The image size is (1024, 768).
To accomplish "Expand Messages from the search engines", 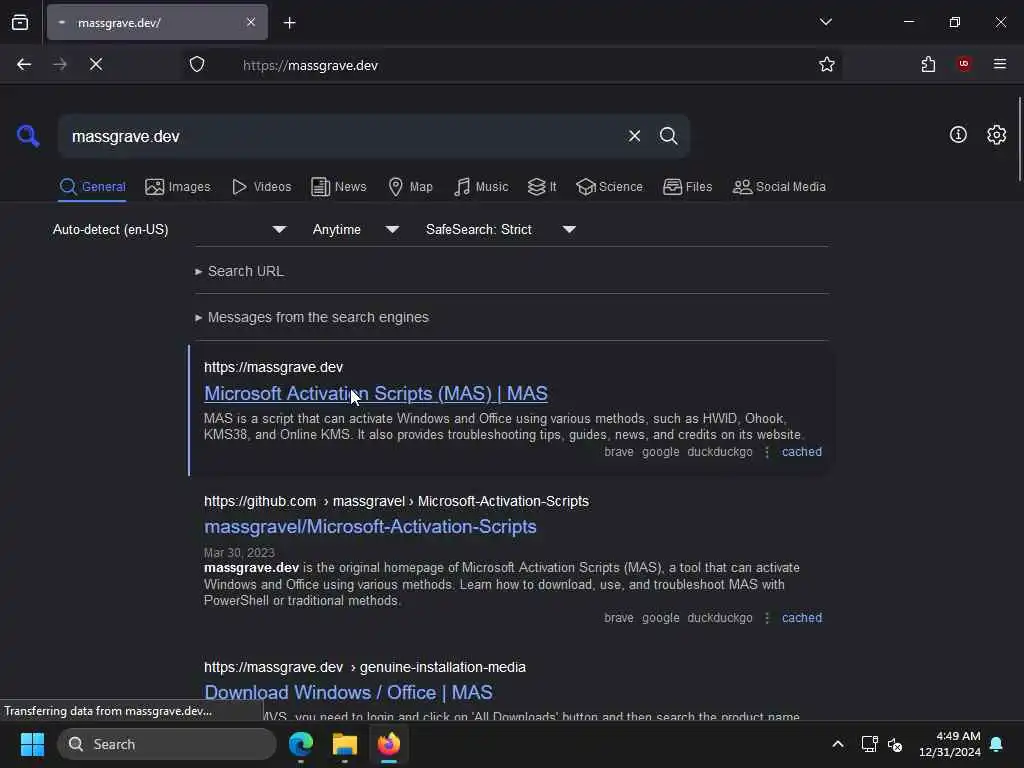I will point(312,317).
